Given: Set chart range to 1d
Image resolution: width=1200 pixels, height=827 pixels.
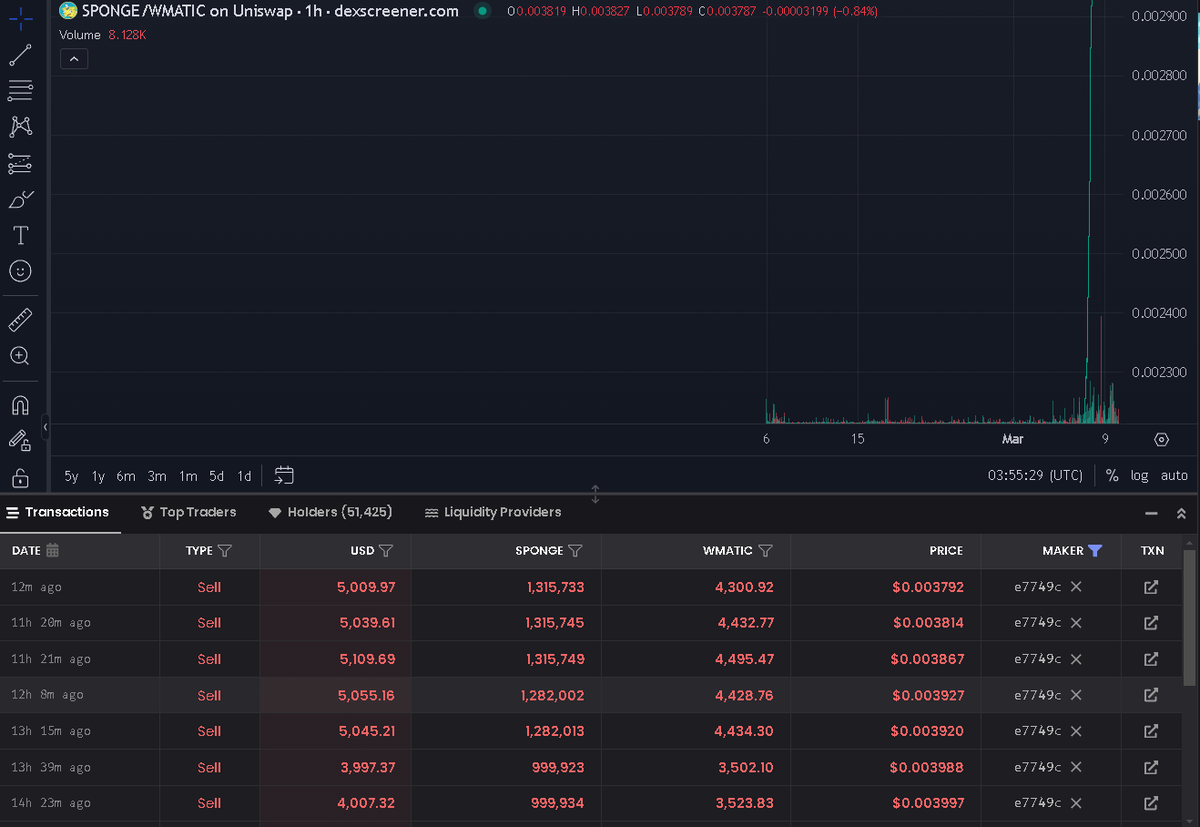Looking at the screenshot, I should (x=244, y=476).
